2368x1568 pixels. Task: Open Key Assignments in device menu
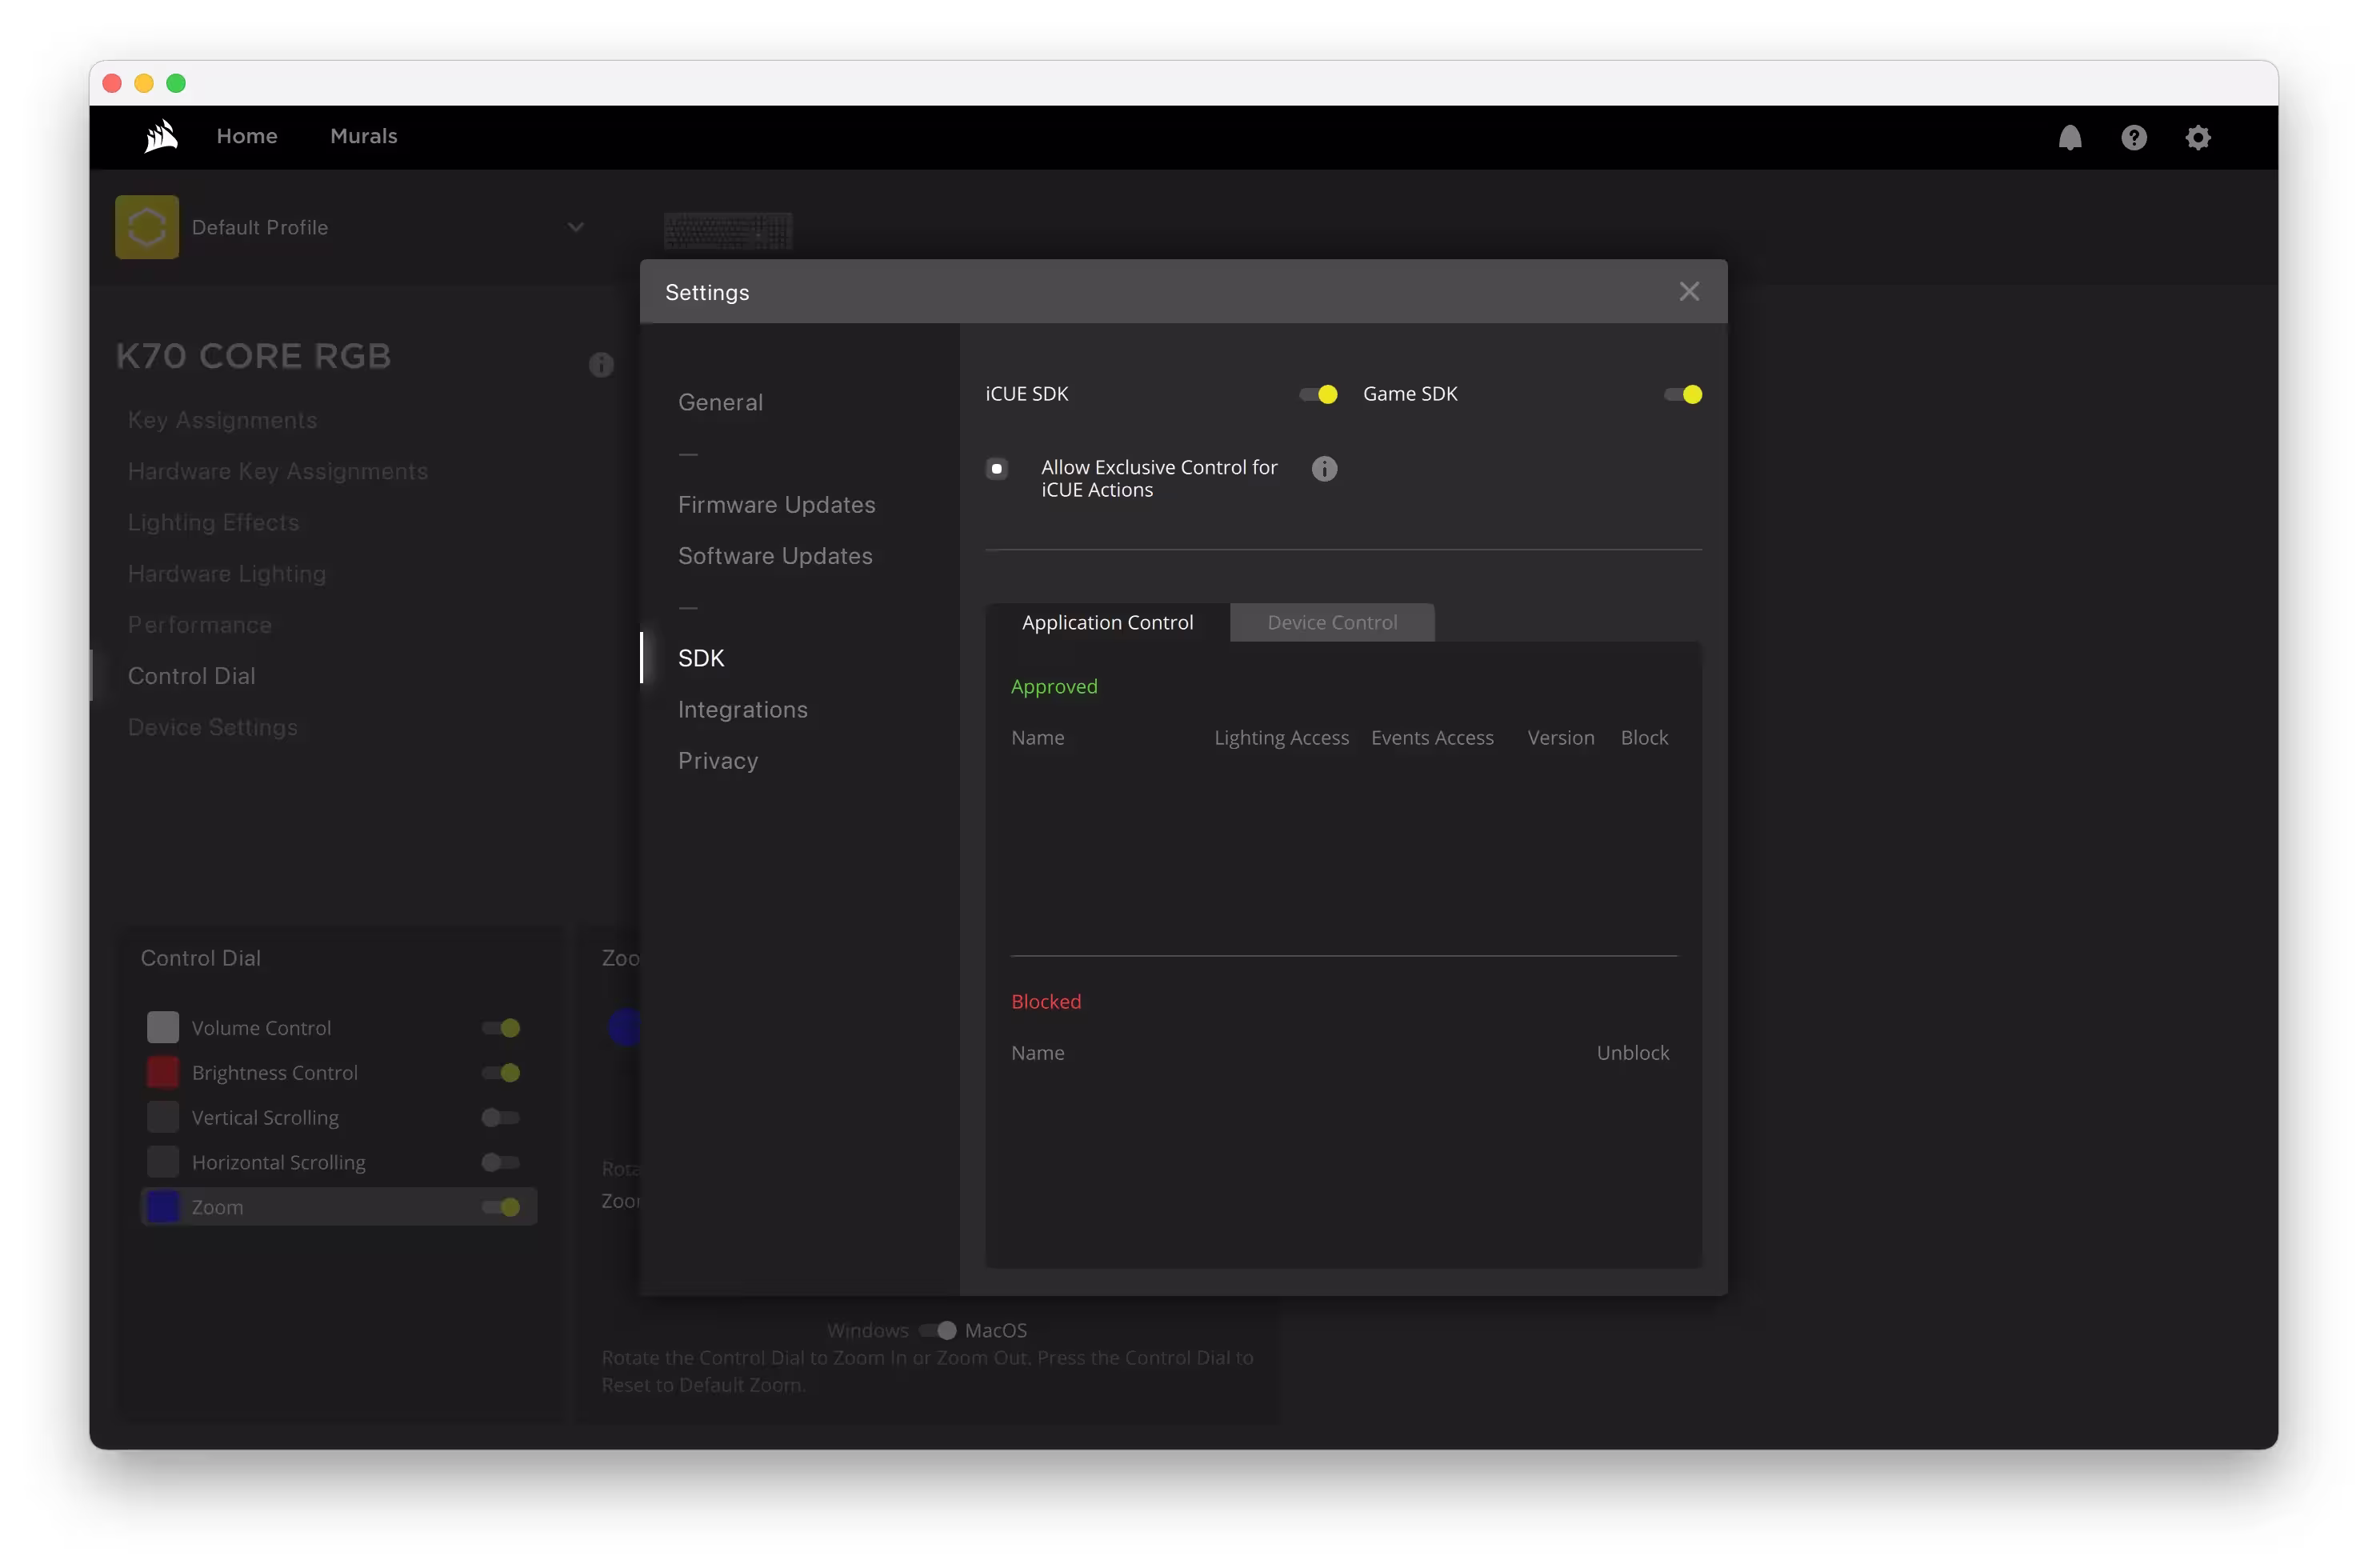click(x=222, y=420)
